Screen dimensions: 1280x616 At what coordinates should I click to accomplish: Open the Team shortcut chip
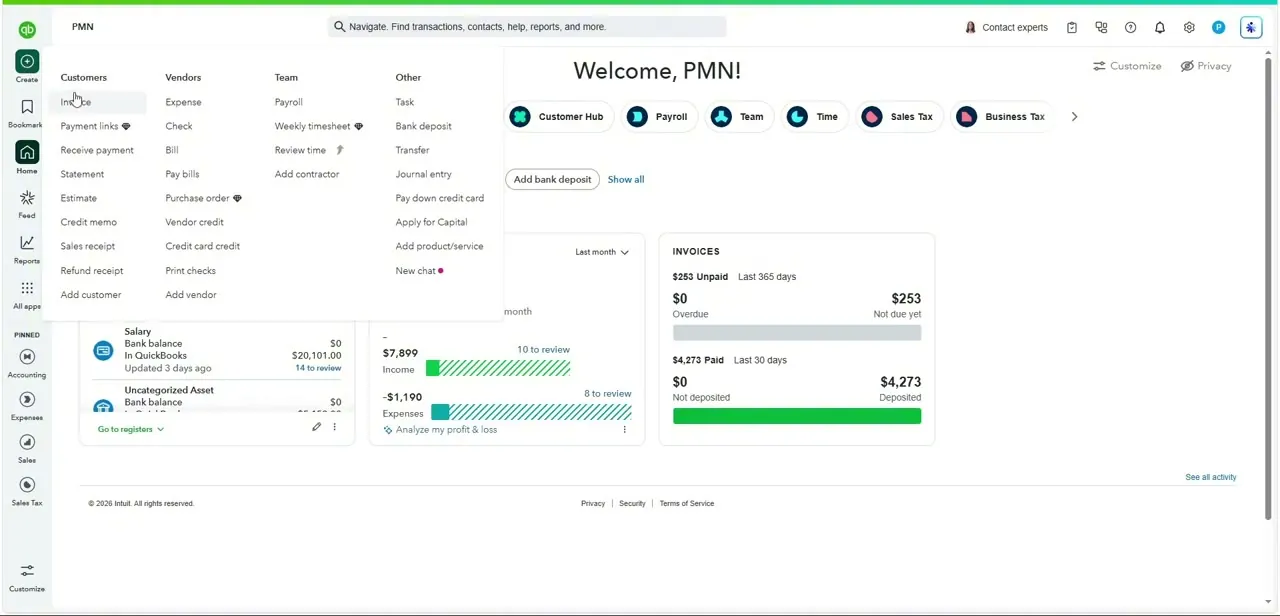[738, 117]
